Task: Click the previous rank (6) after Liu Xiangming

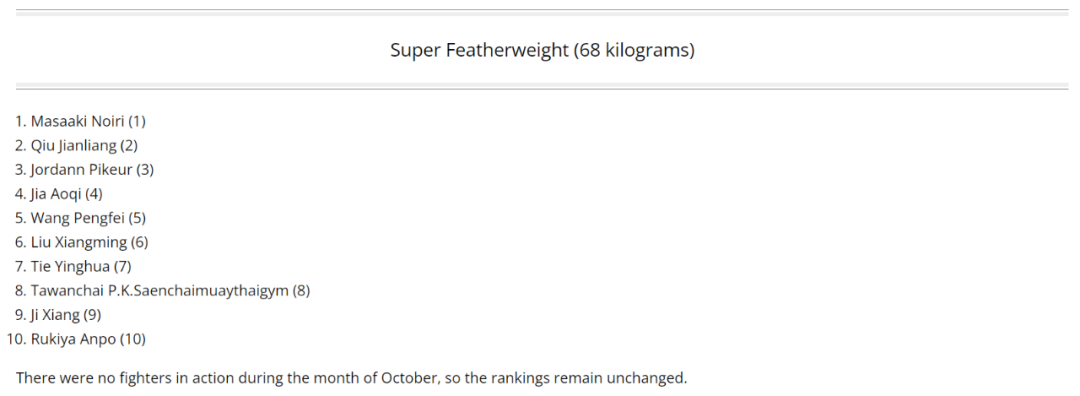Action: 140,242
